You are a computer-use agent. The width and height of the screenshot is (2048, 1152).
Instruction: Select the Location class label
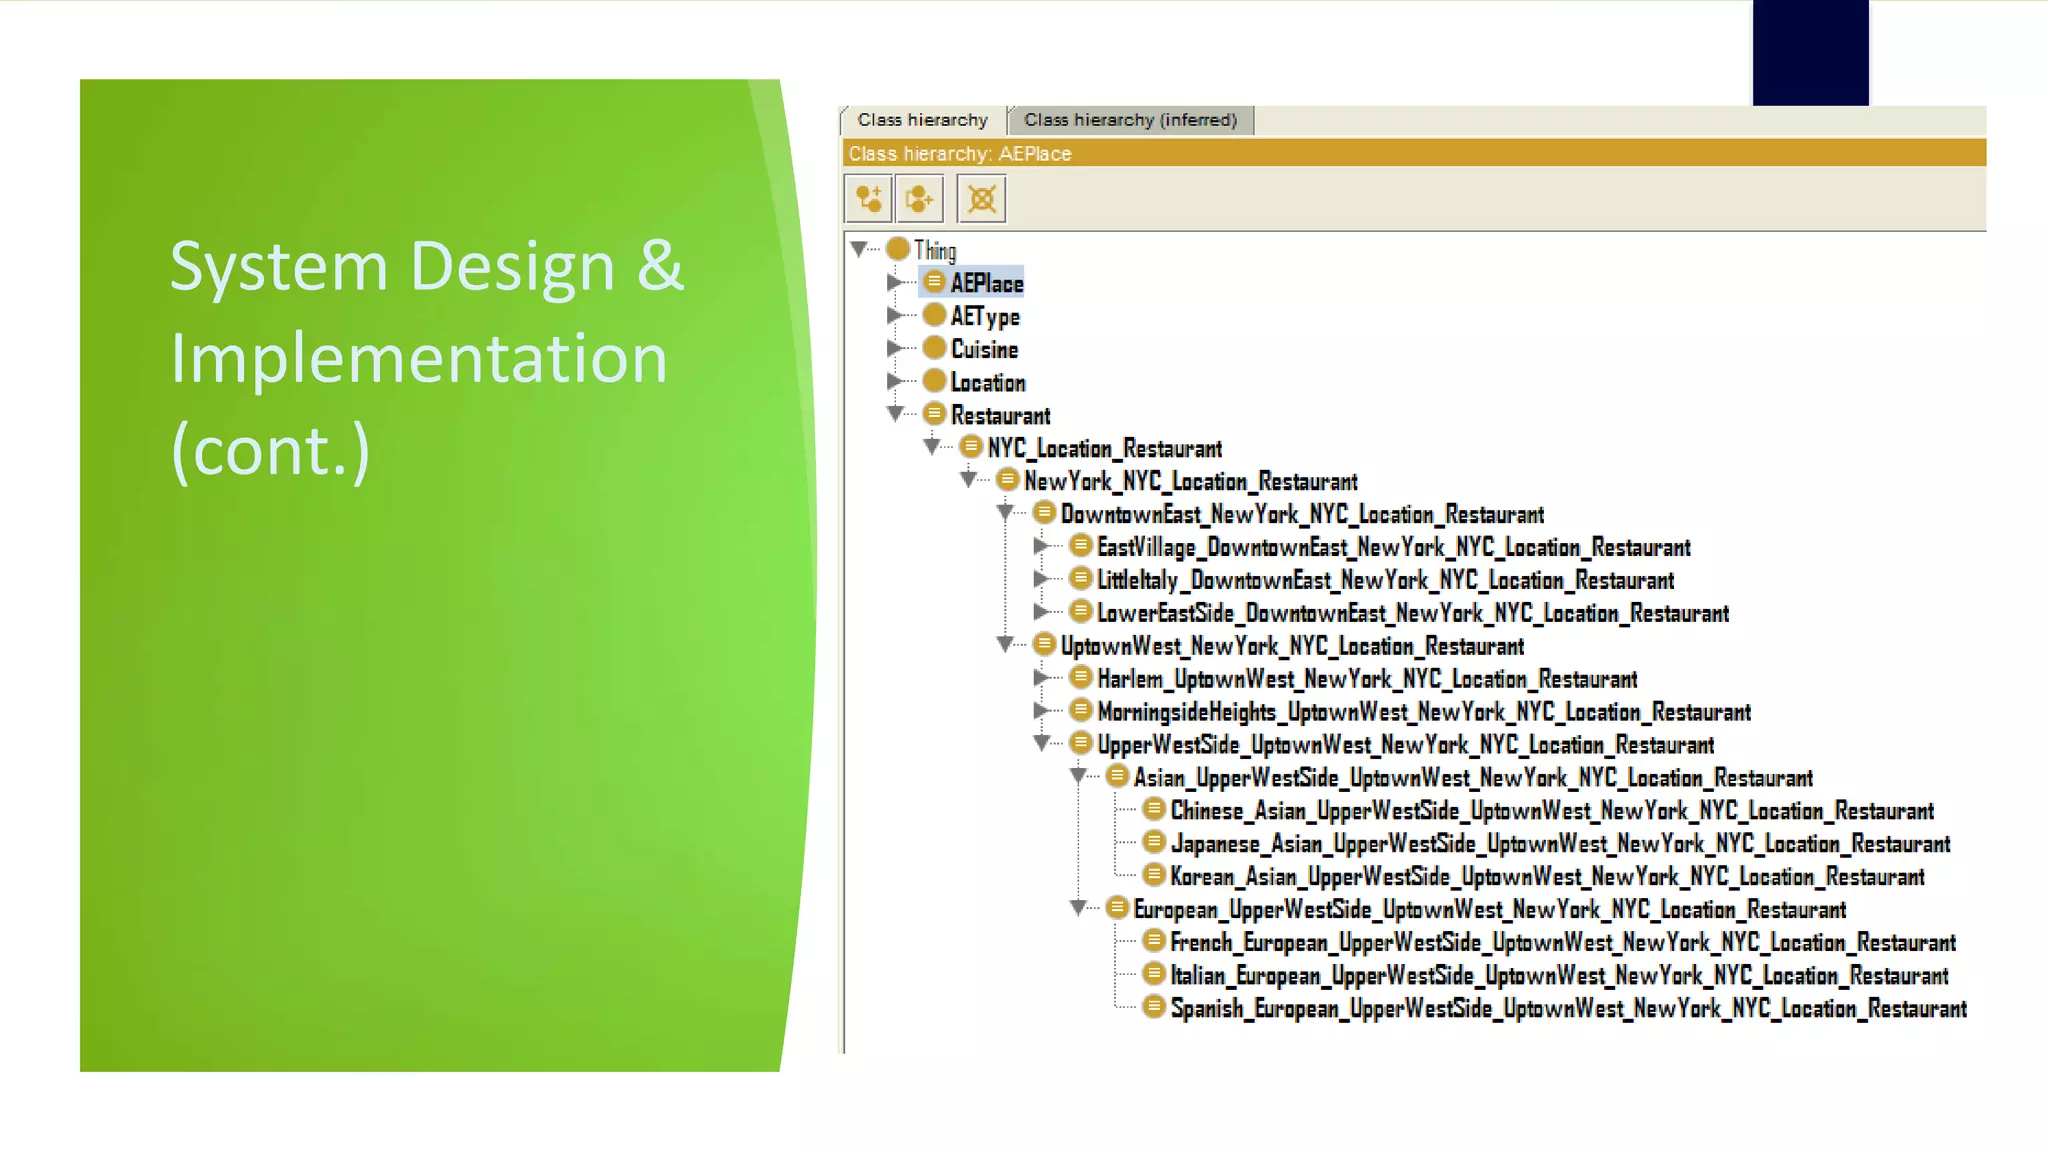click(x=987, y=382)
